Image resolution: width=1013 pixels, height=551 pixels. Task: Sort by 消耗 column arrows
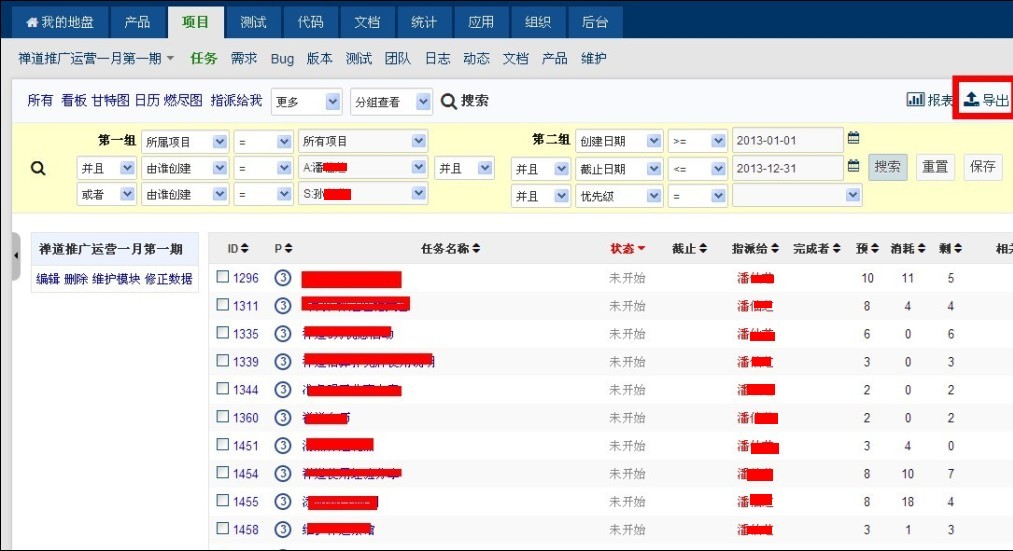coord(922,249)
